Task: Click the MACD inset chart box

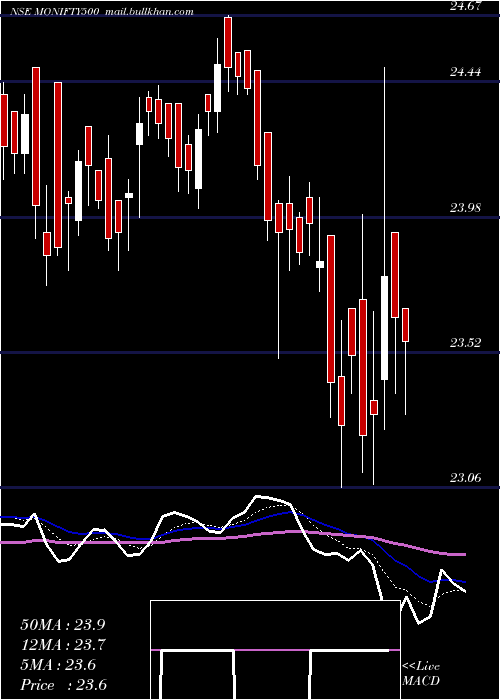Action: click(275, 650)
